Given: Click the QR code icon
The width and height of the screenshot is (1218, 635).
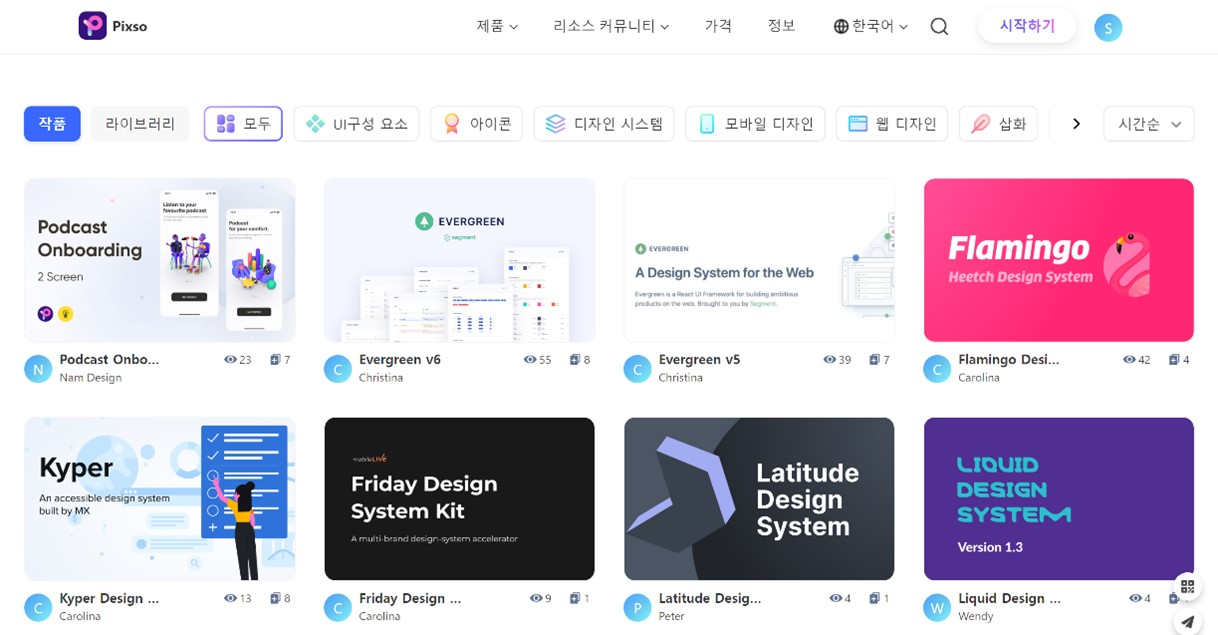Looking at the screenshot, I should pyautogui.click(x=1187, y=587).
